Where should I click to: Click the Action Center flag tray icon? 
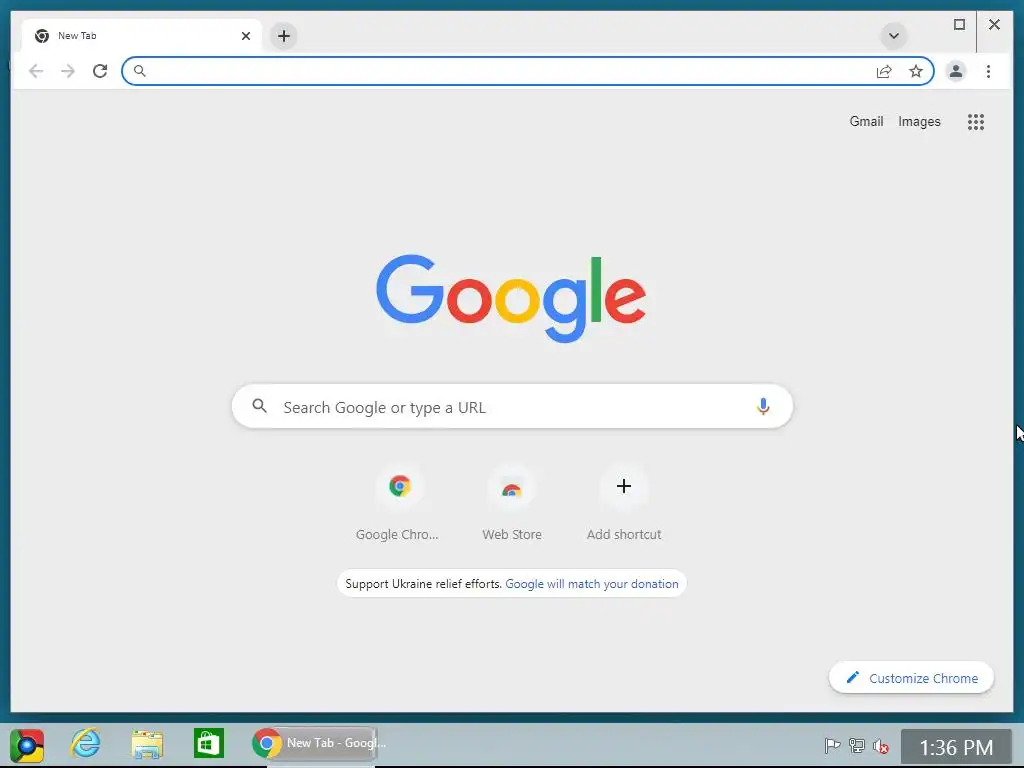(x=832, y=746)
